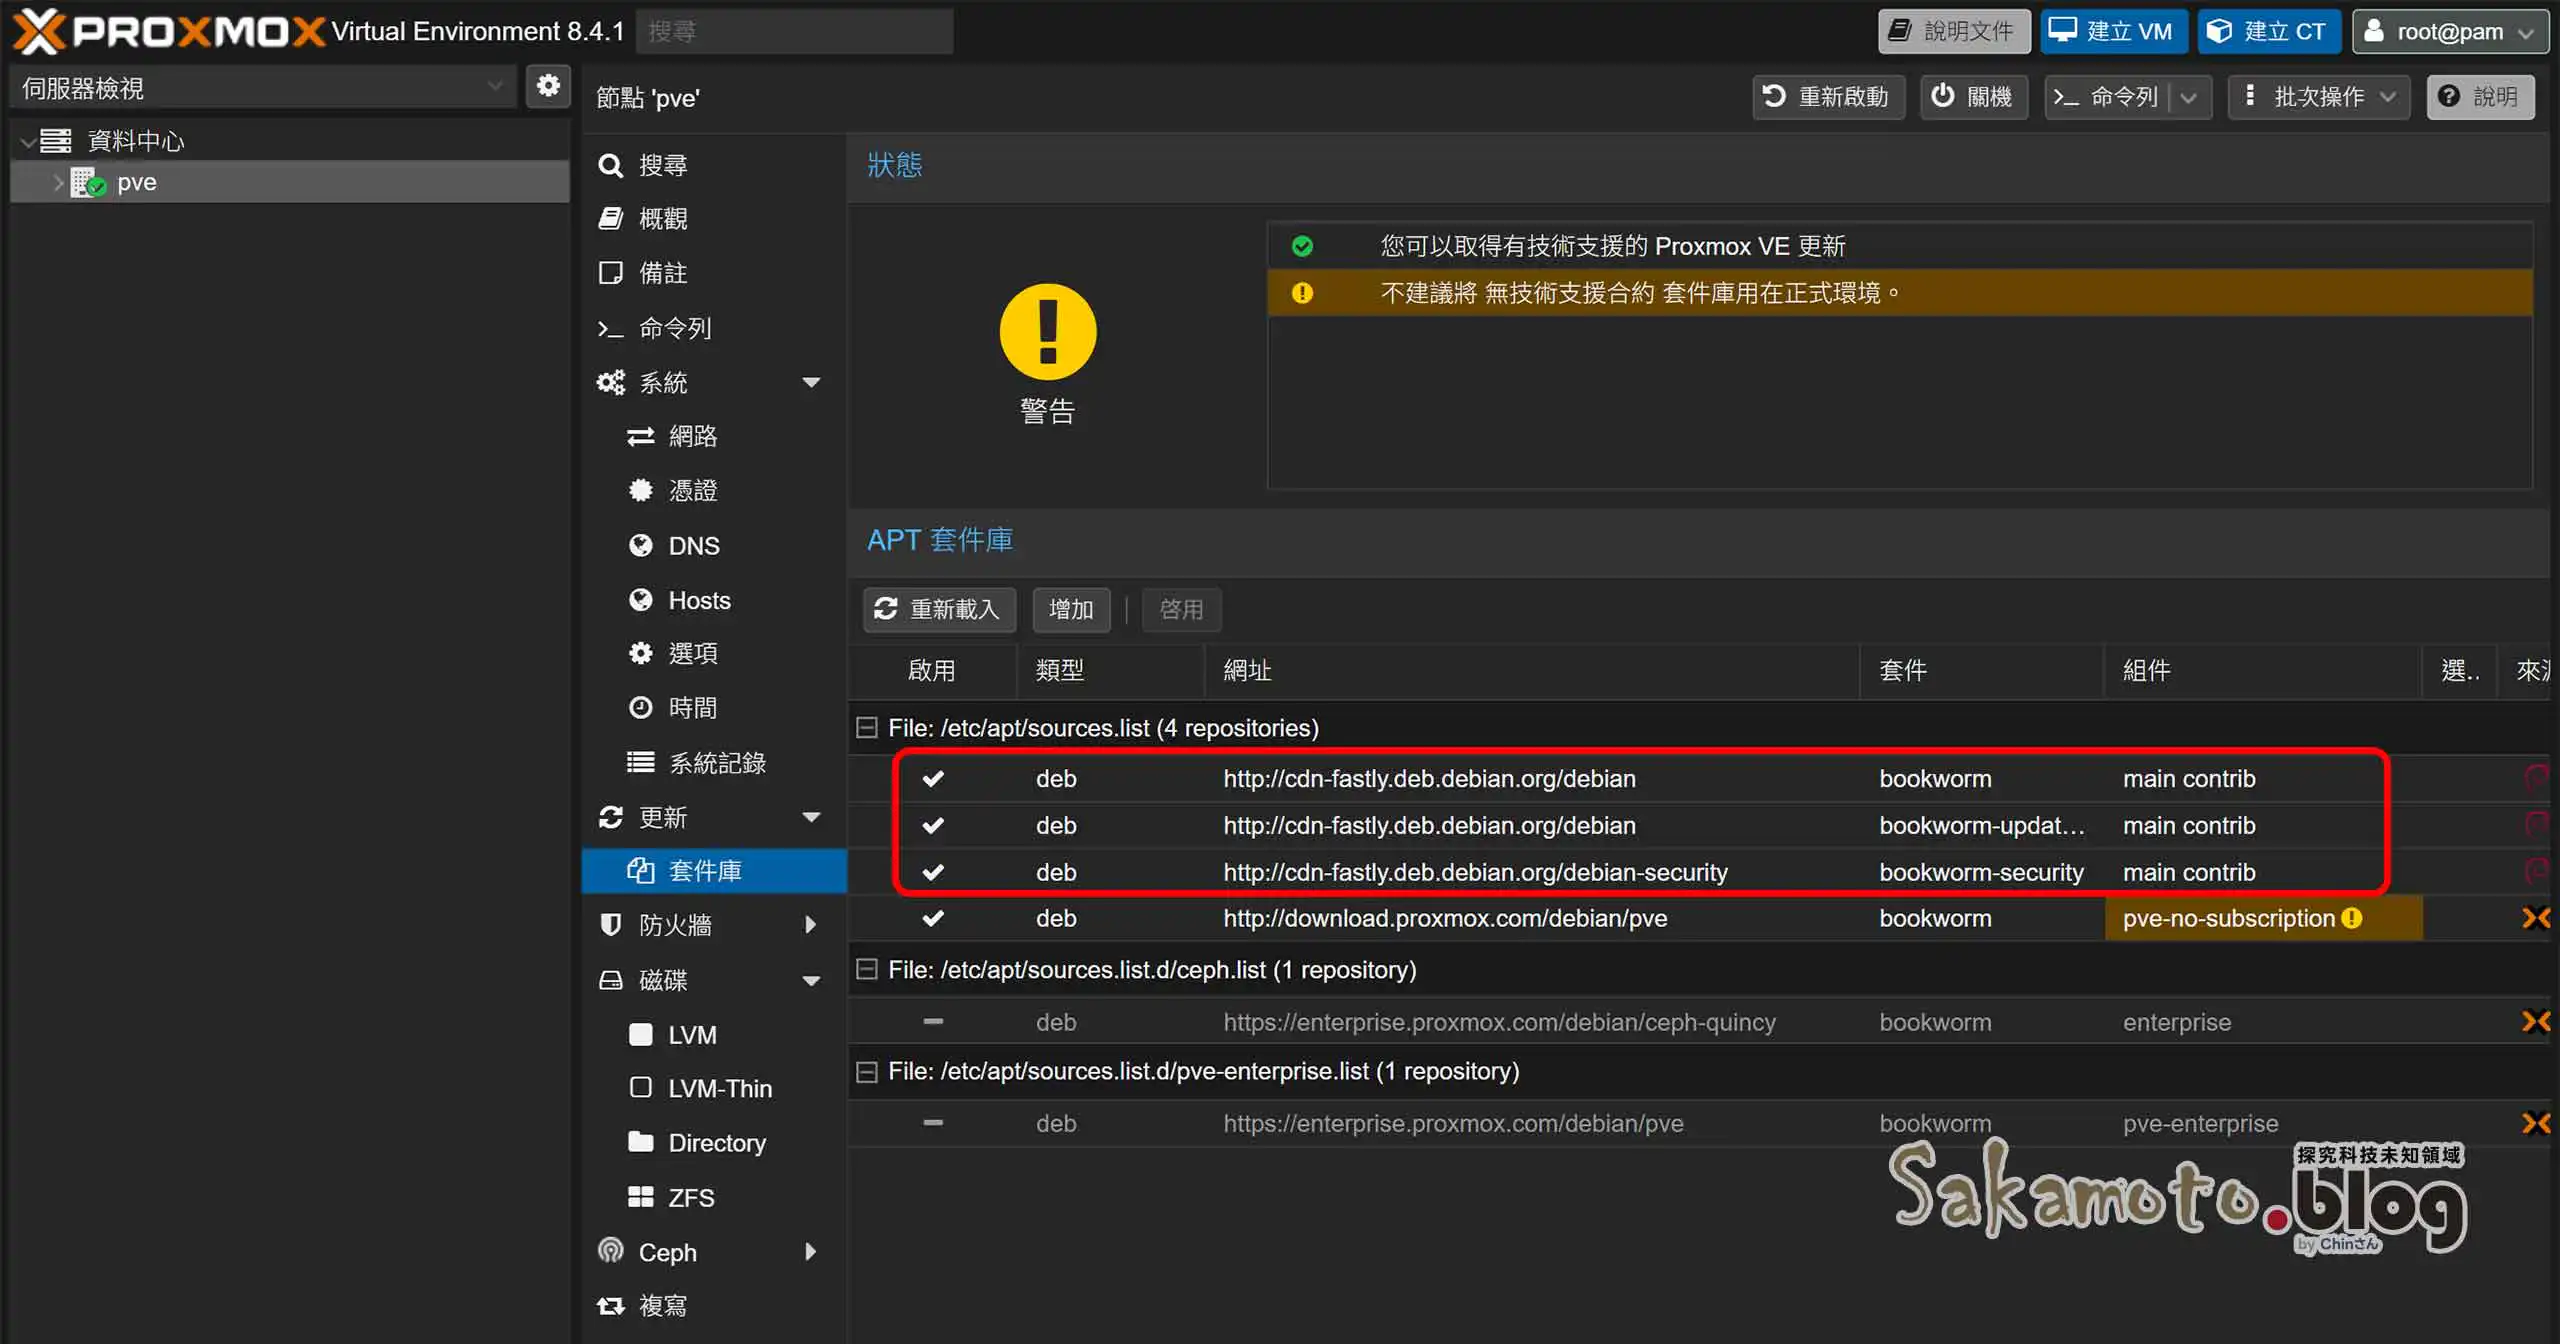This screenshot has height=1344, width=2560.
Task: Switch to the 概觀 overview page
Action: click(x=663, y=218)
